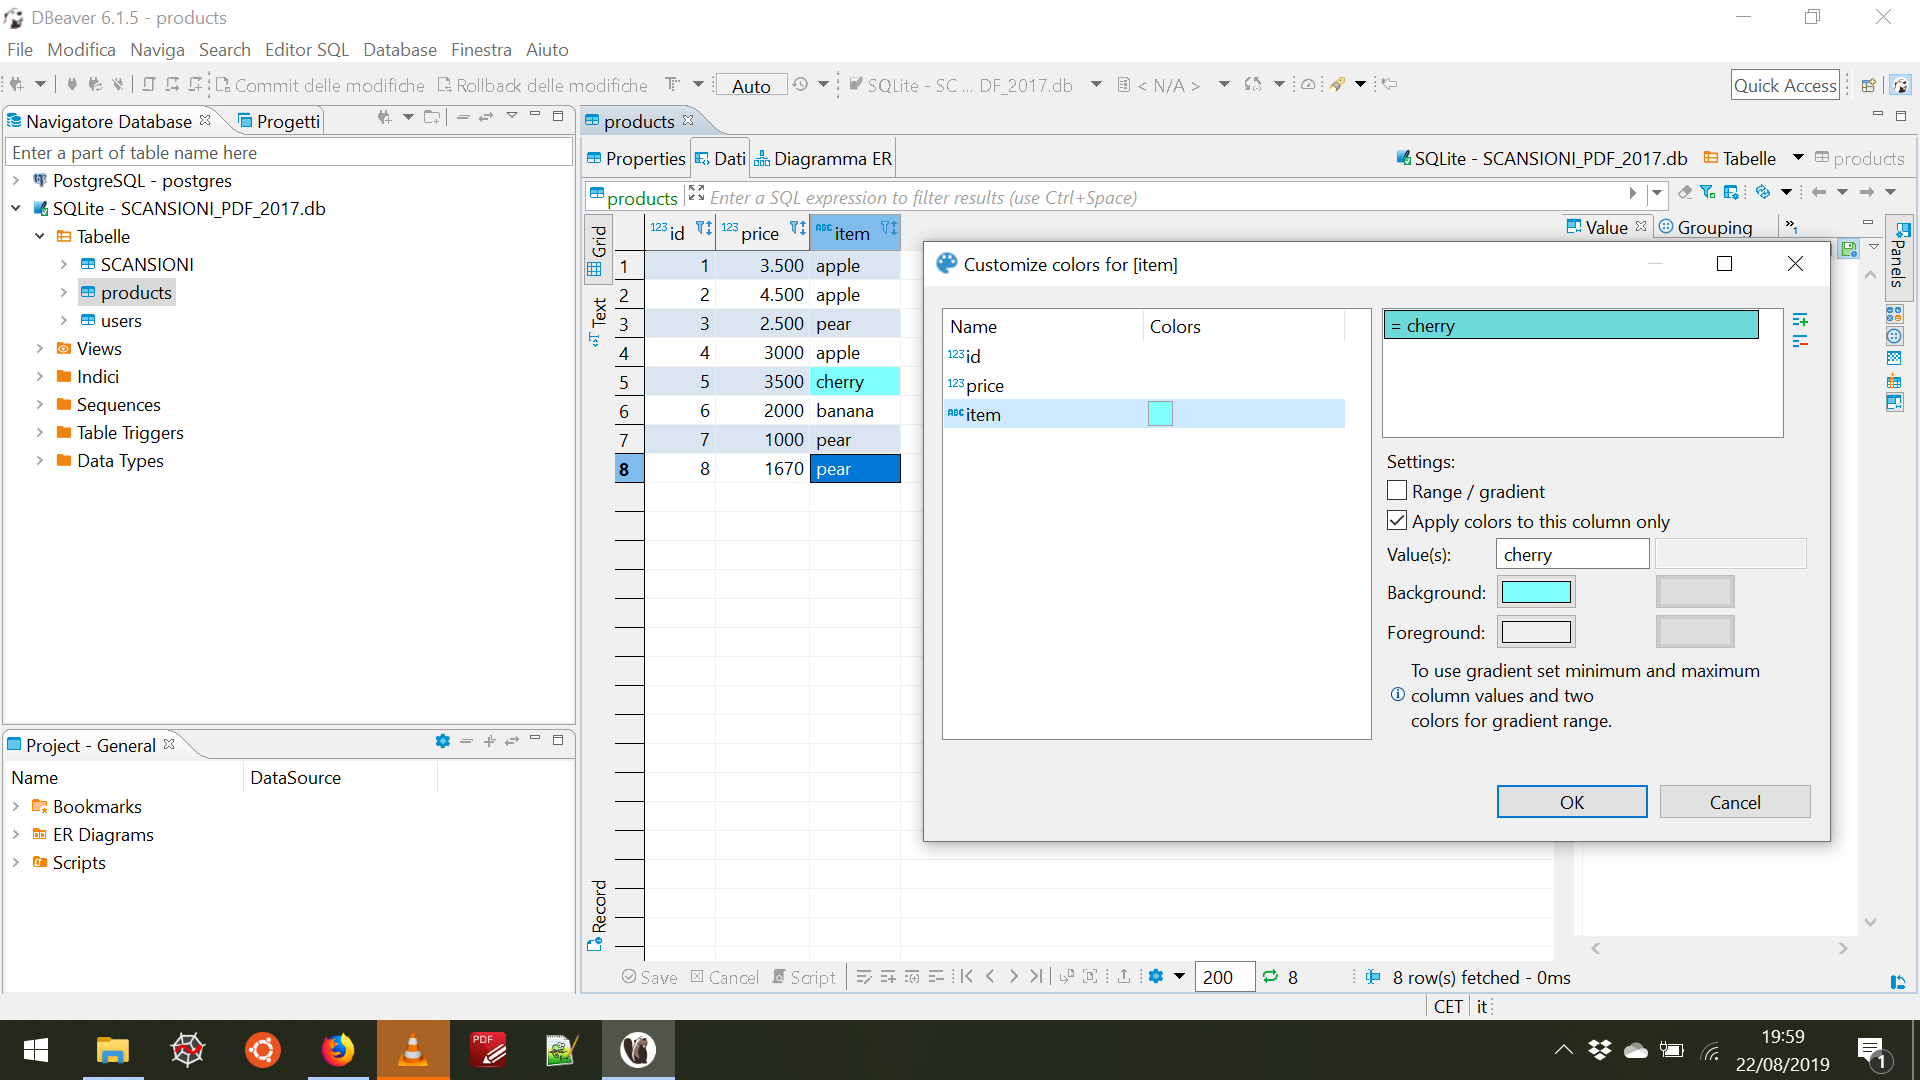1920x1080 pixels.
Task: Cancel the Customize colors dialog
Action: [x=1734, y=802]
